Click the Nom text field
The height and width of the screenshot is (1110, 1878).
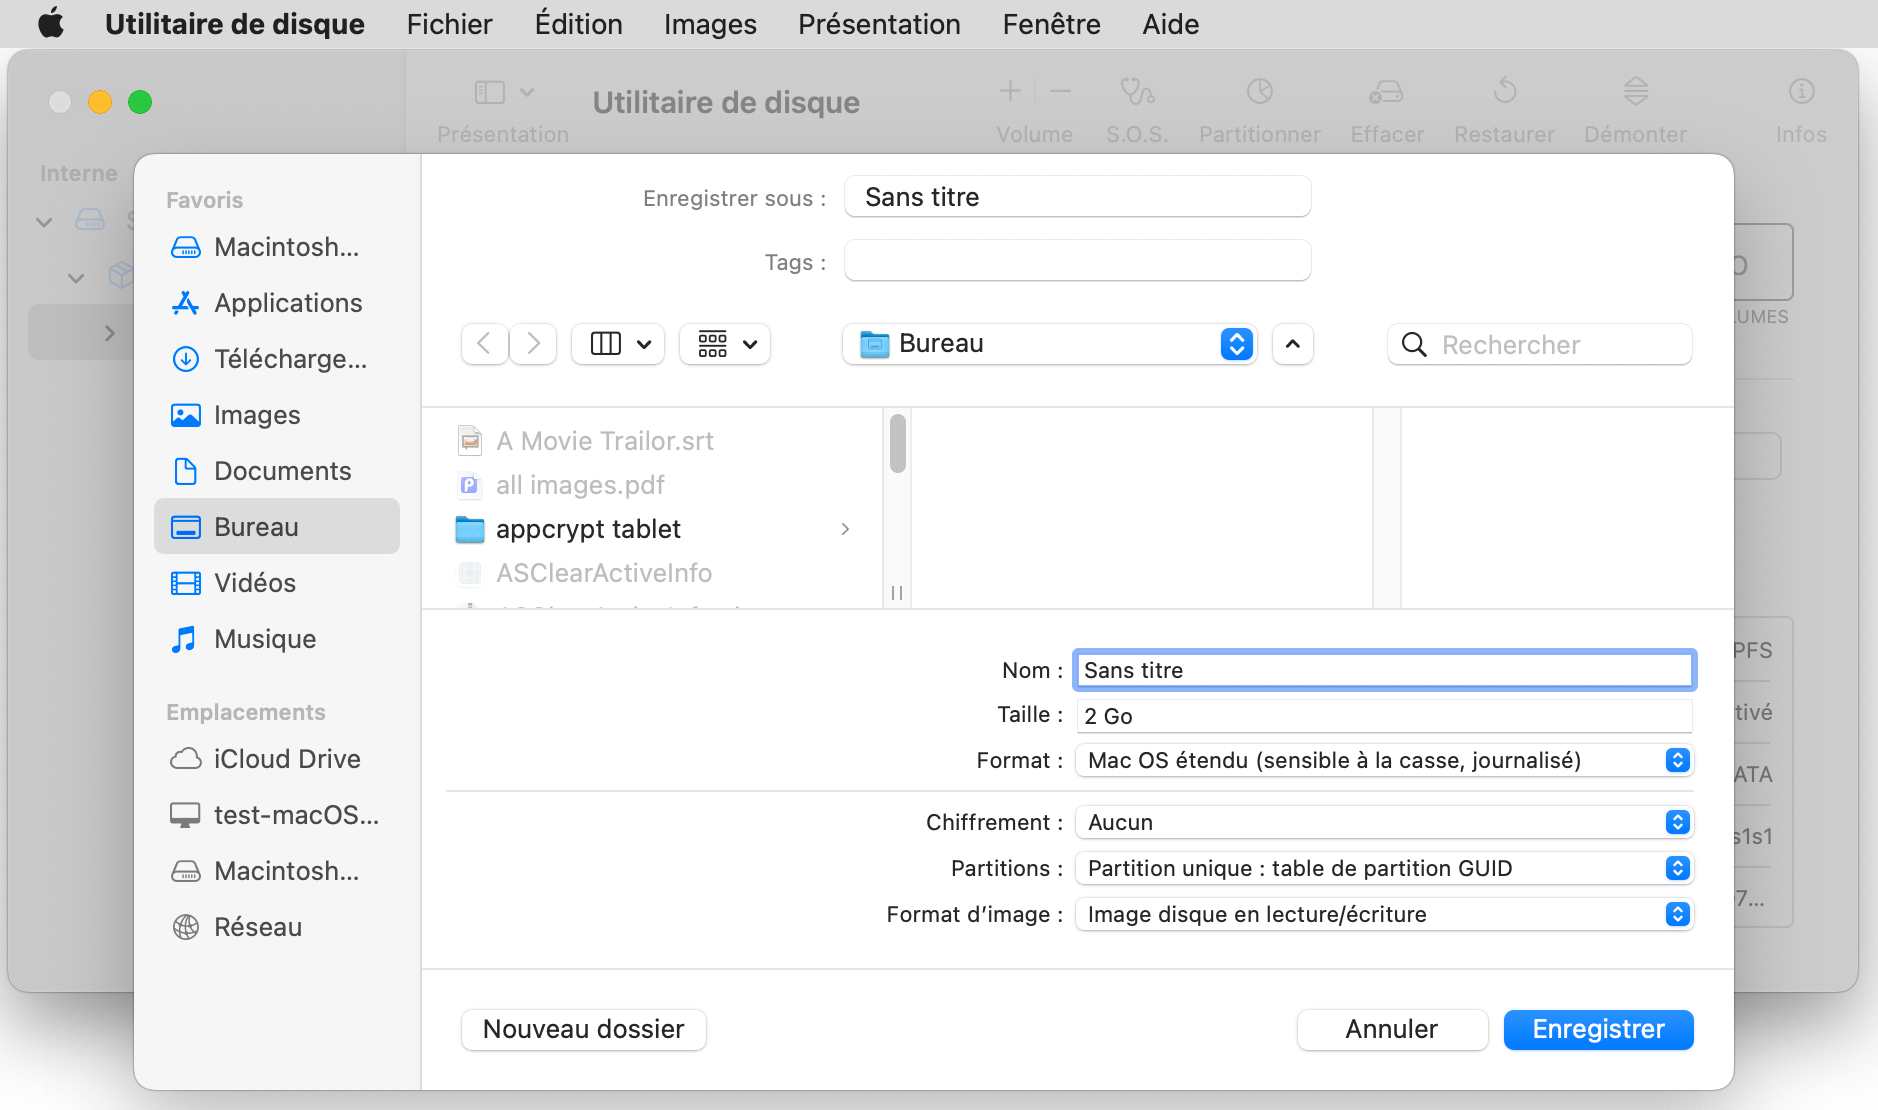point(1385,670)
